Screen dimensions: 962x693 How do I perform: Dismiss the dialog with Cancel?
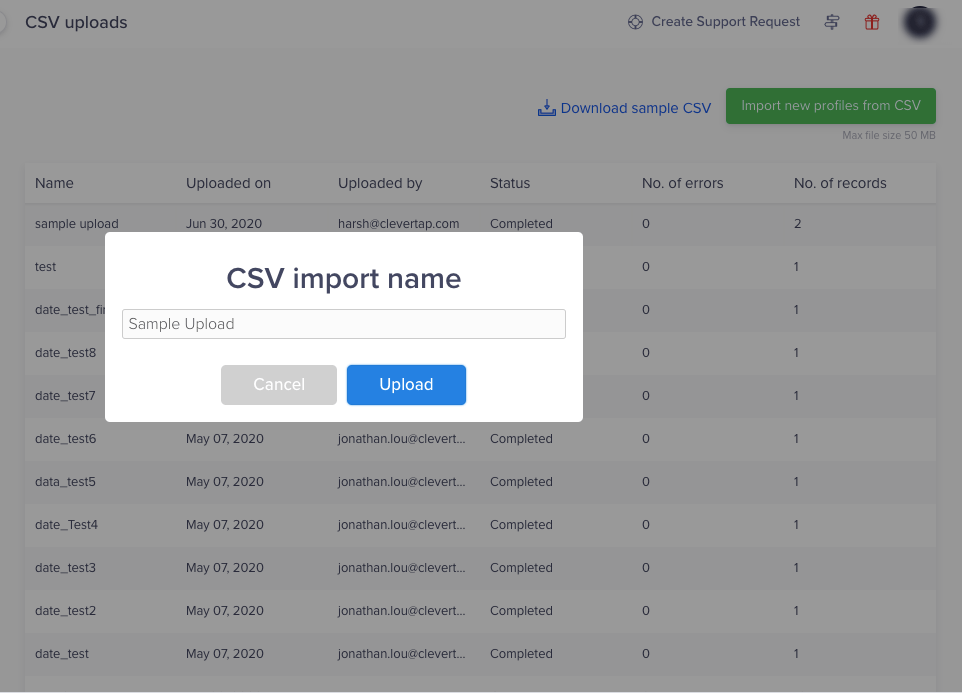coord(279,384)
